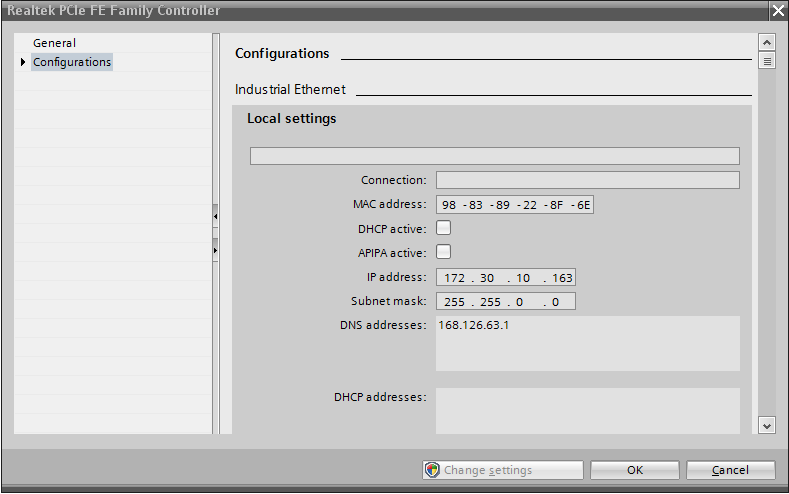The image size is (789, 494).
Task: Select General in the navigation tree
Action: click(54, 43)
